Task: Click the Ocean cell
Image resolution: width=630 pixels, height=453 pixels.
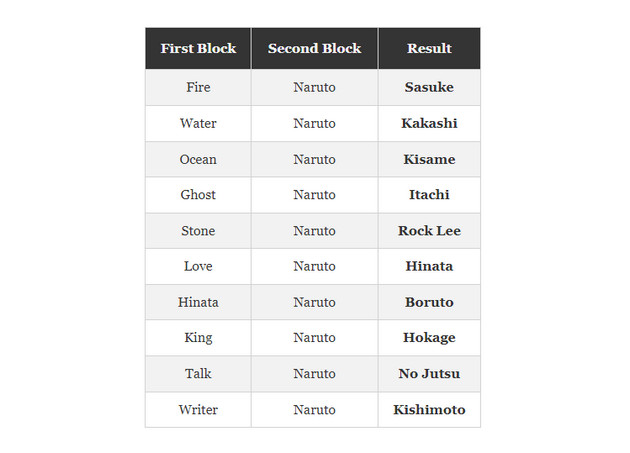Action: [198, 159]
